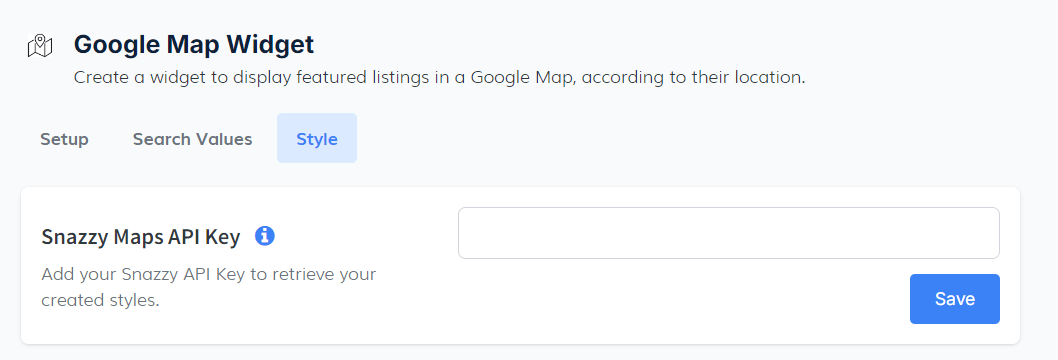The height and width of the screenshot is (360, 1058).
Task: Click the map pin icon beside the title
Action: tap(40, 46)
